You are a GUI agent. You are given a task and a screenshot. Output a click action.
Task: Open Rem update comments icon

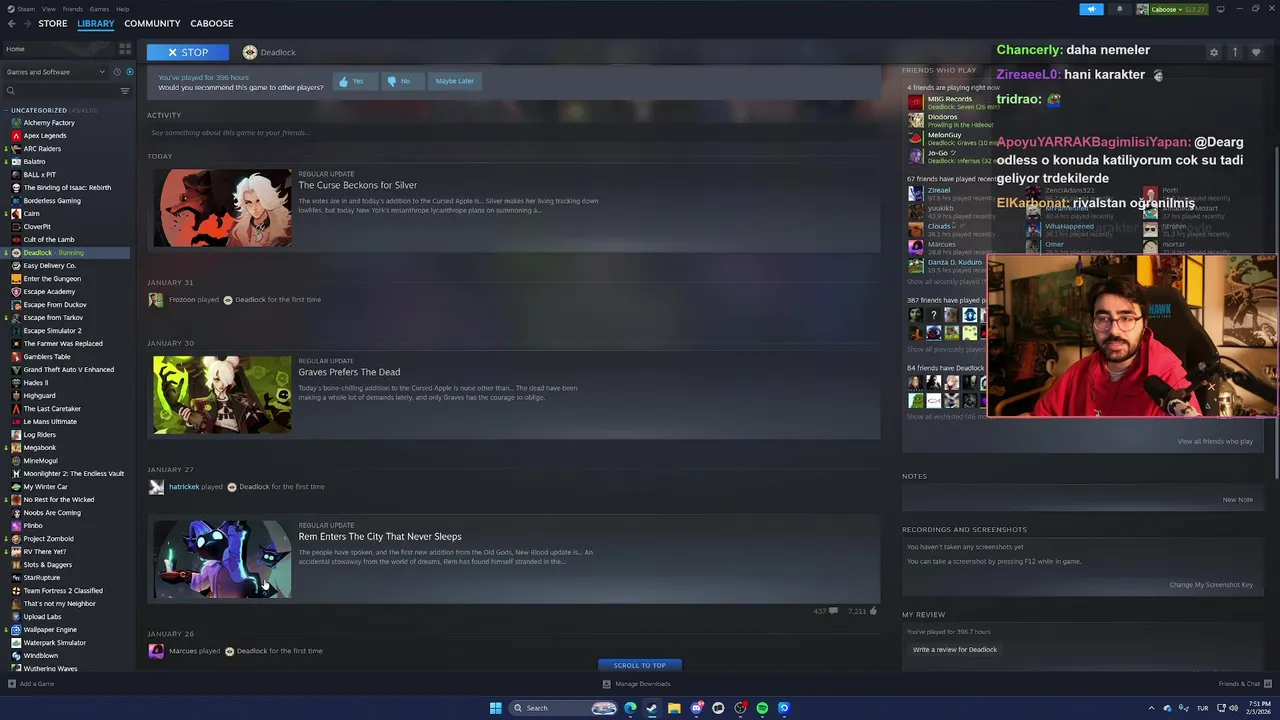pyautogui.click(x=833, y=611)
